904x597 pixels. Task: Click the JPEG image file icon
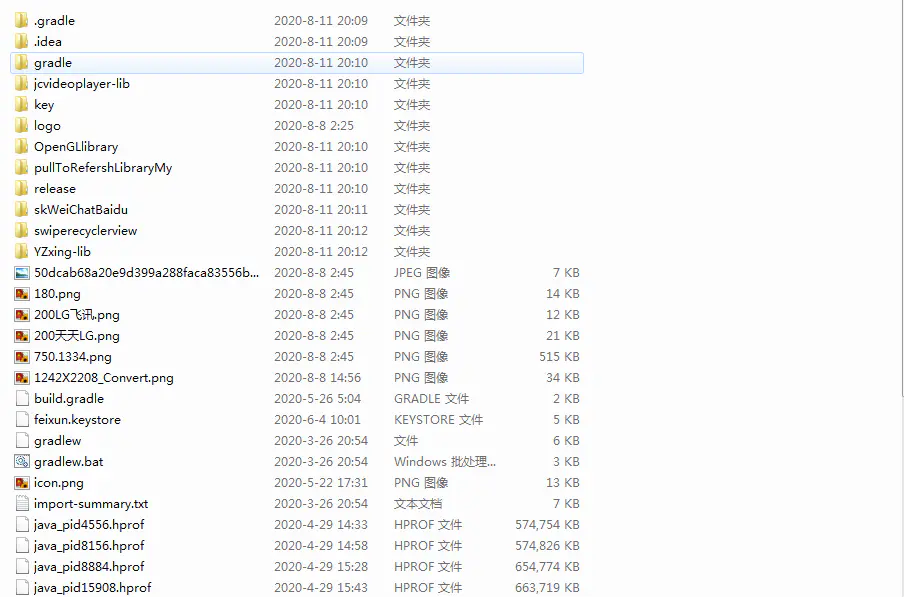click(22, 273)
